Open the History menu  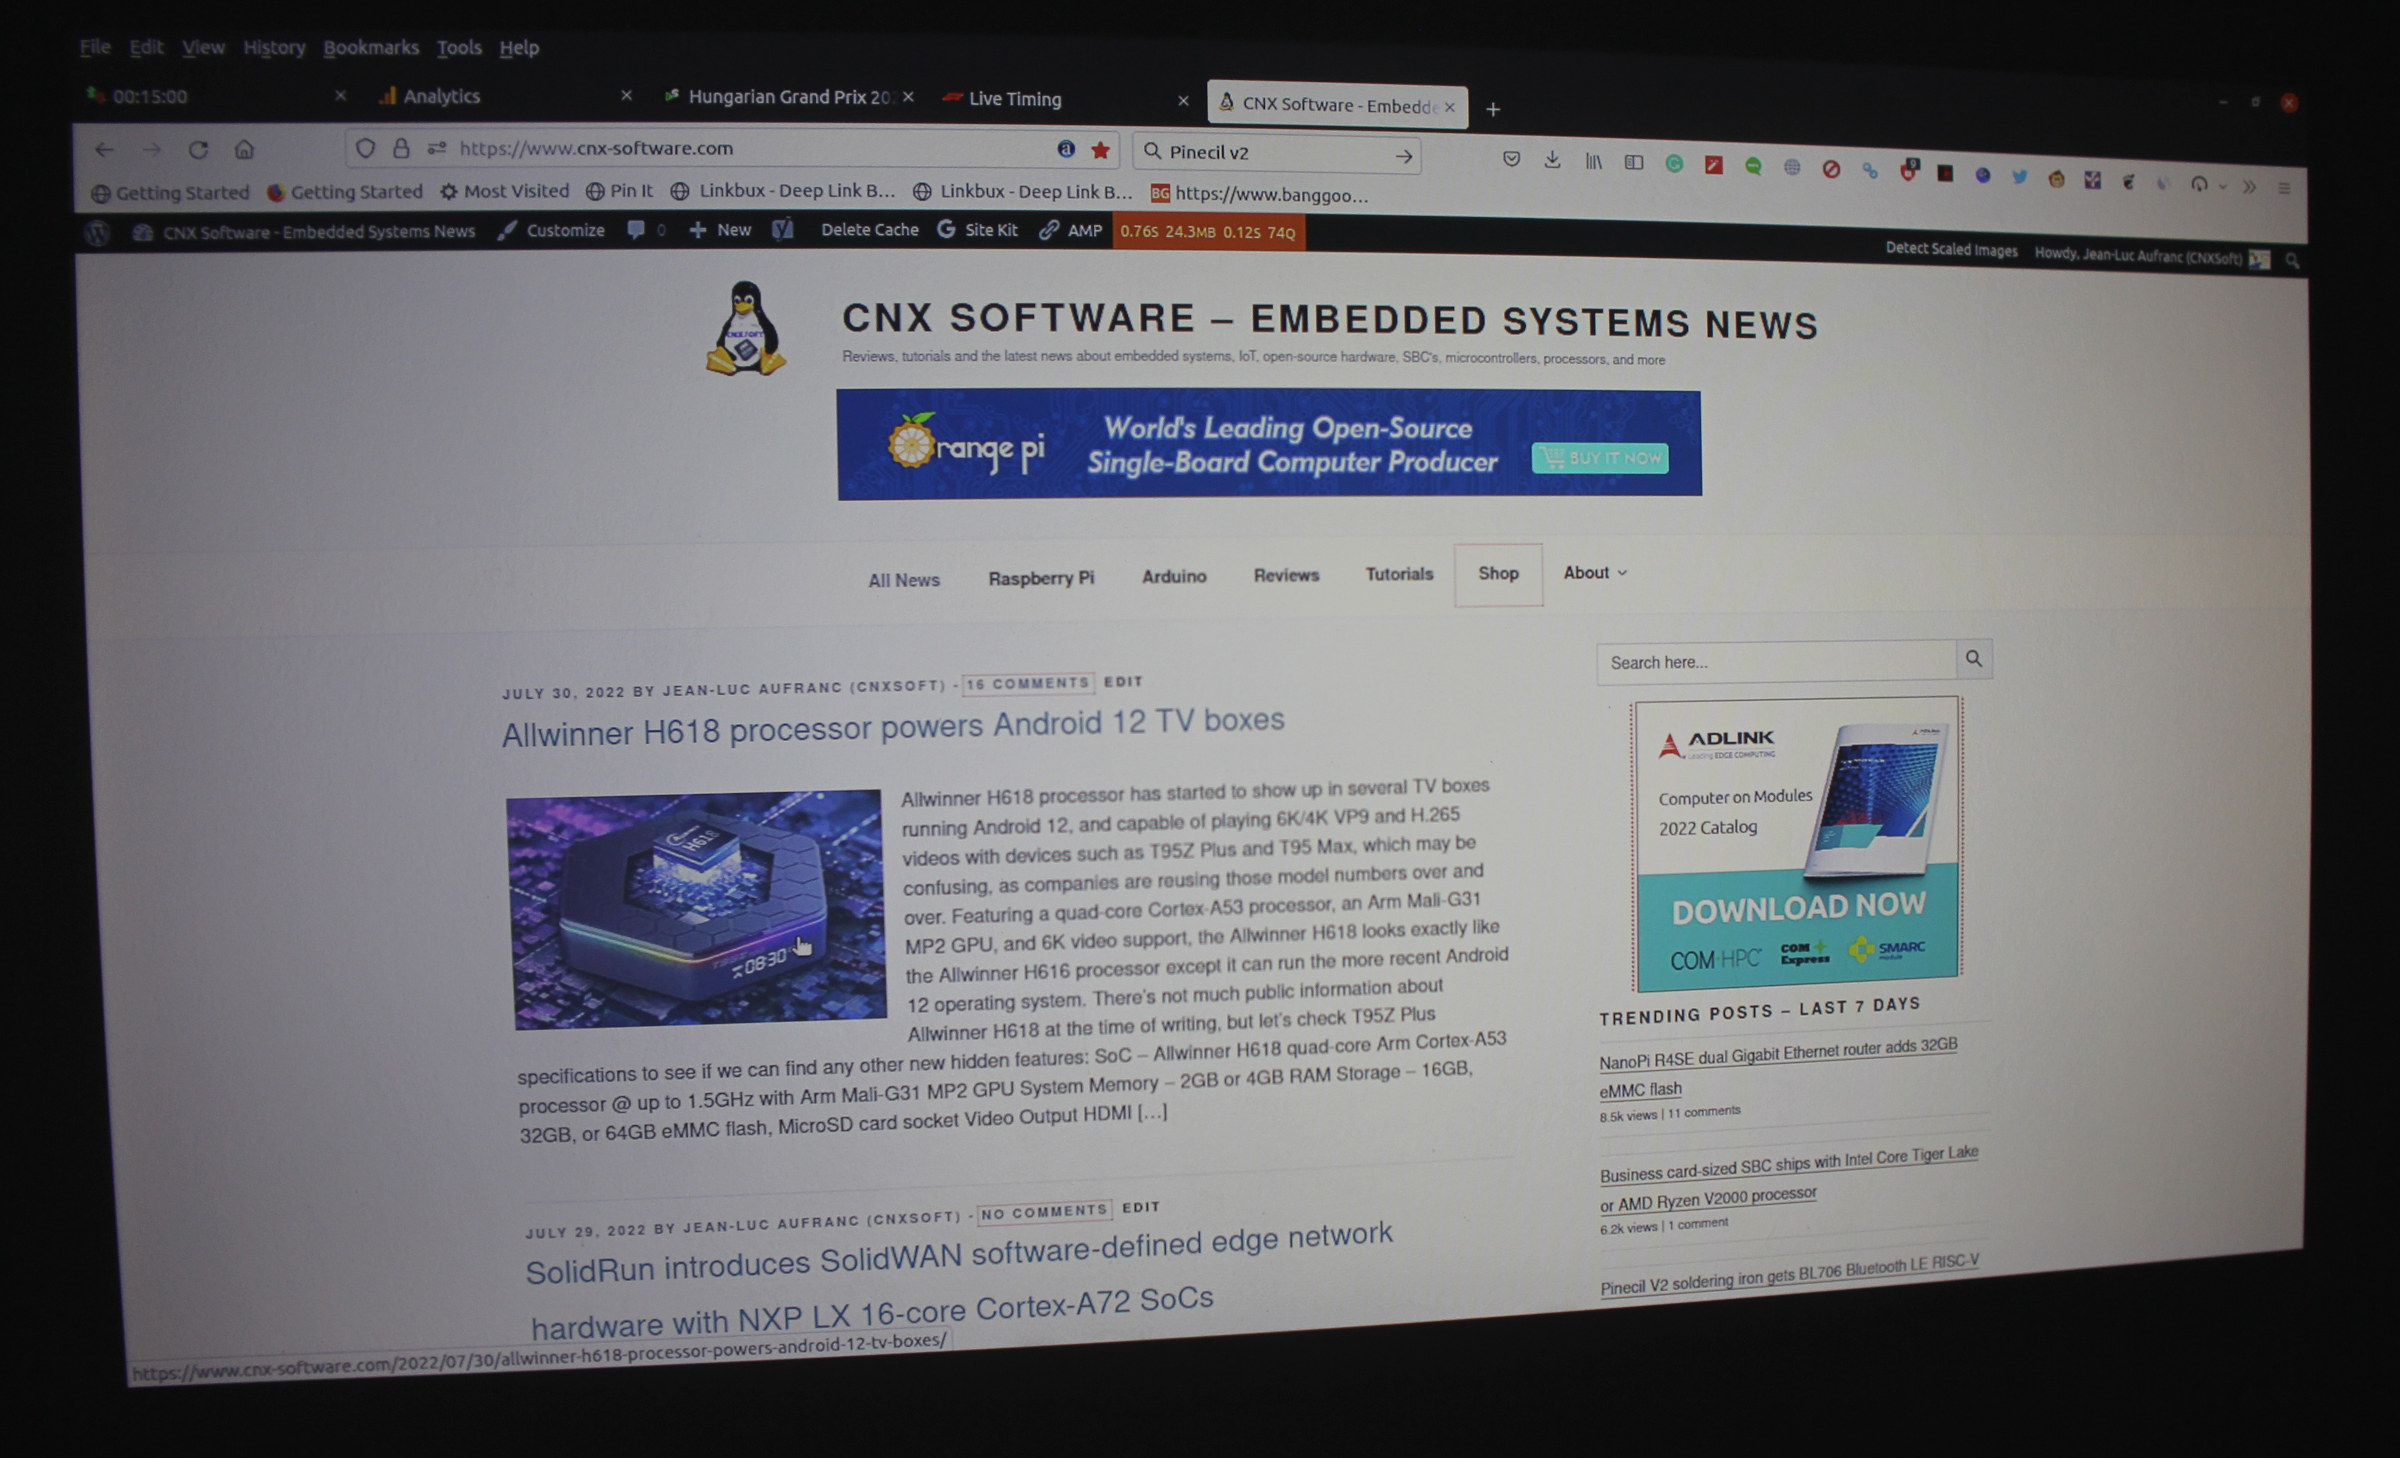[274, 47]
